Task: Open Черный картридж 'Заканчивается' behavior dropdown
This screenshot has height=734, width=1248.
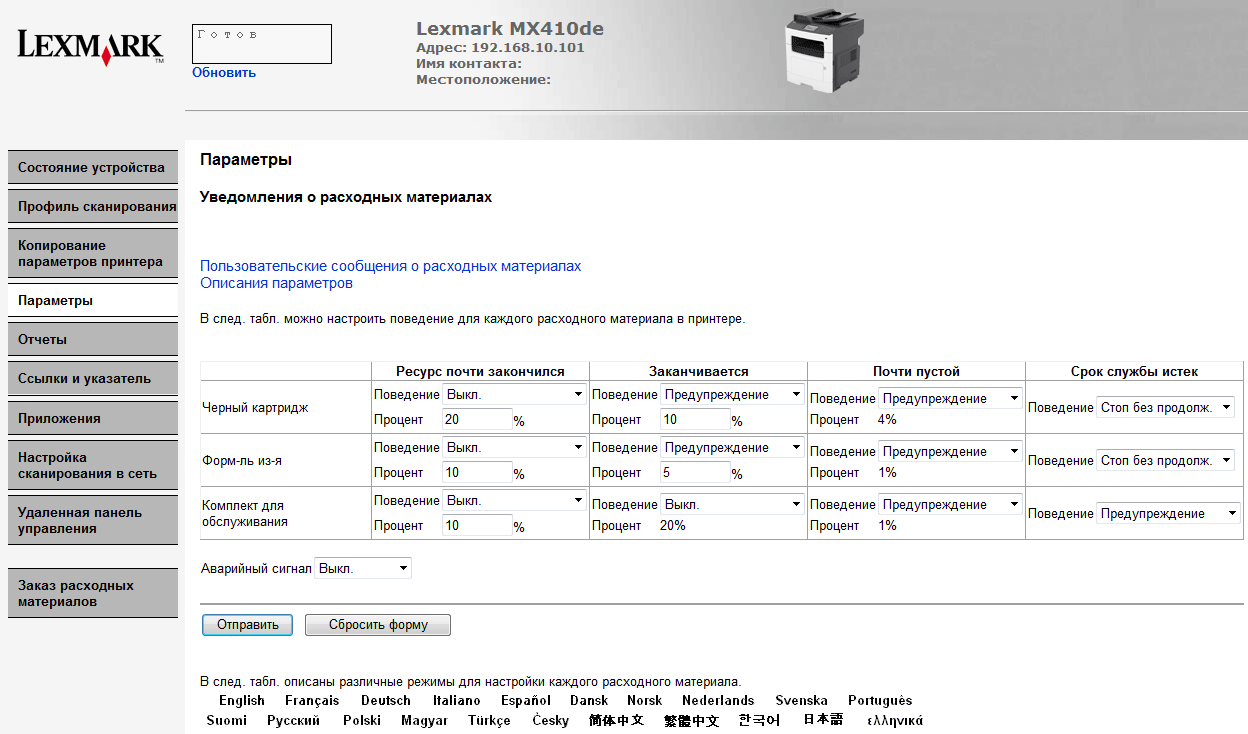Action: click(x=733, y=394)
